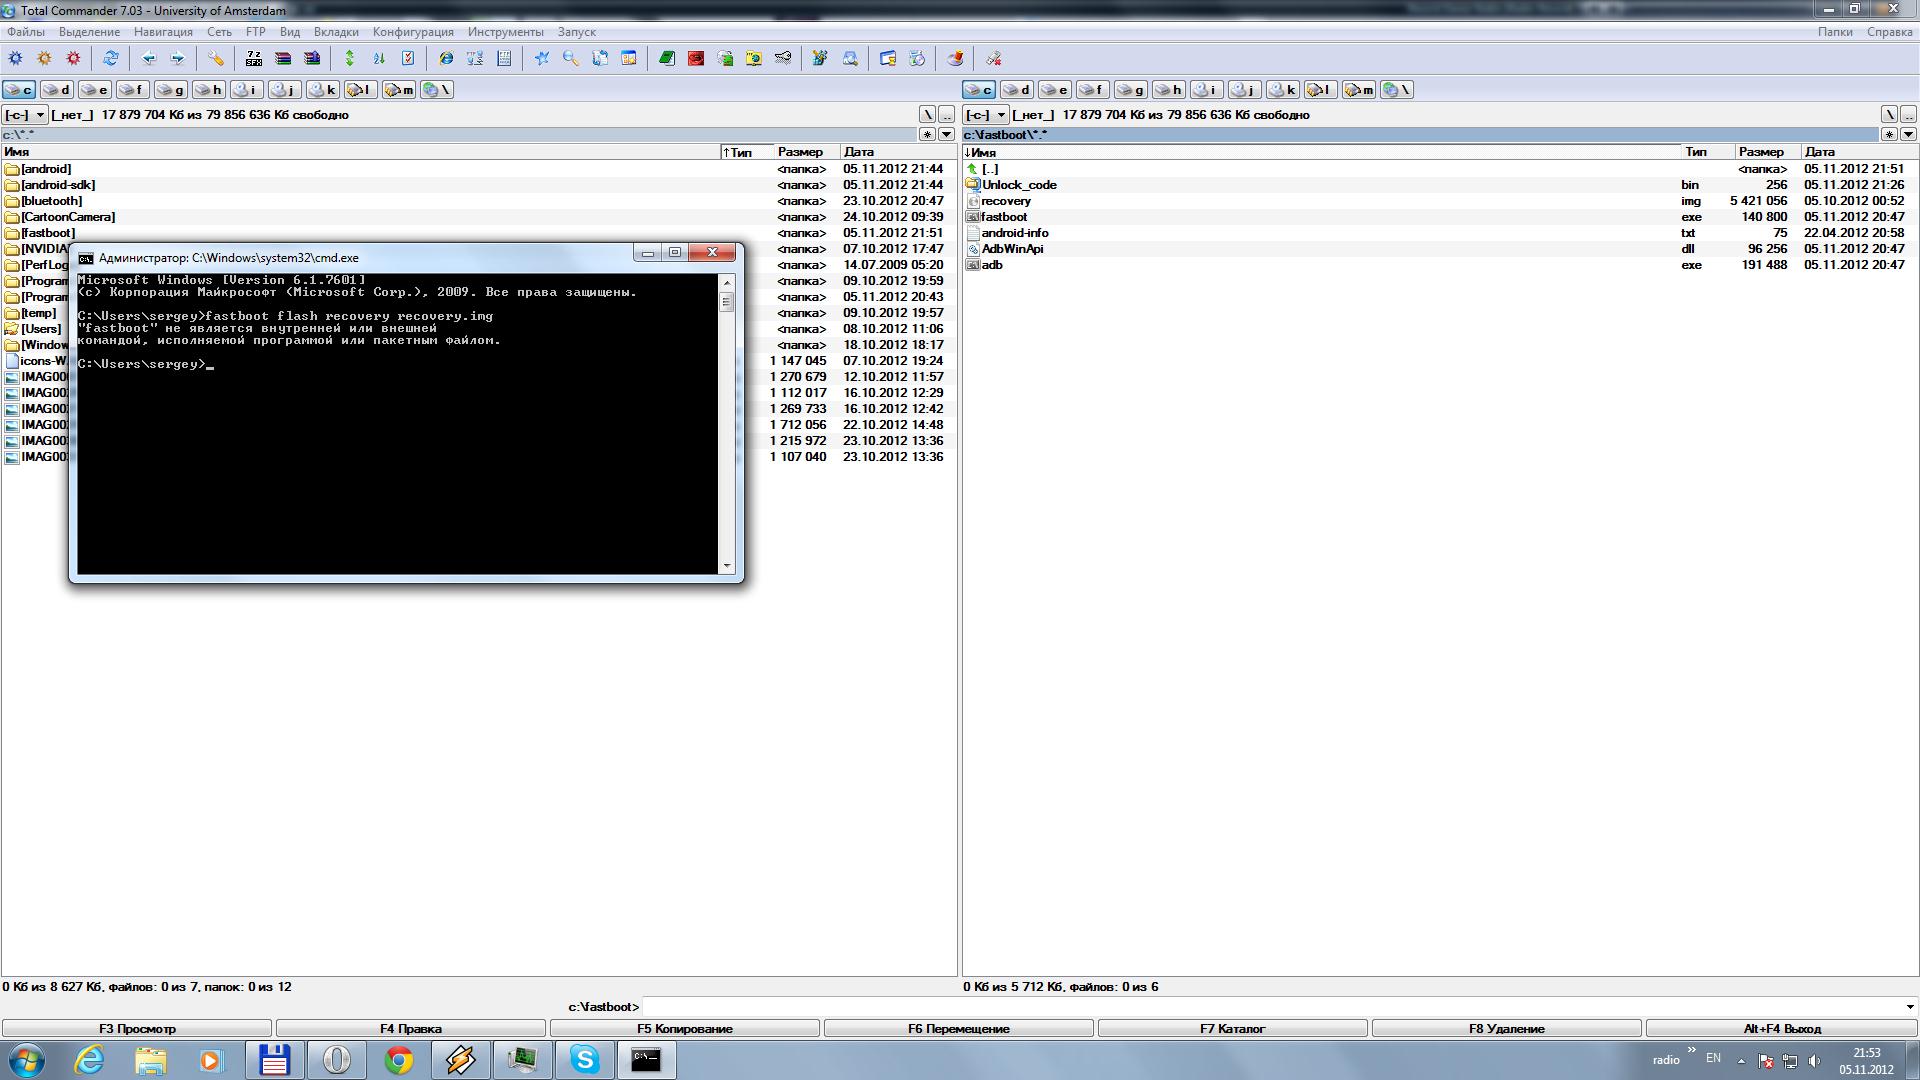This screenshot has height=1080, width=1920.
Task: Open right panel directory history arrow
Action: click(1908, 134)
